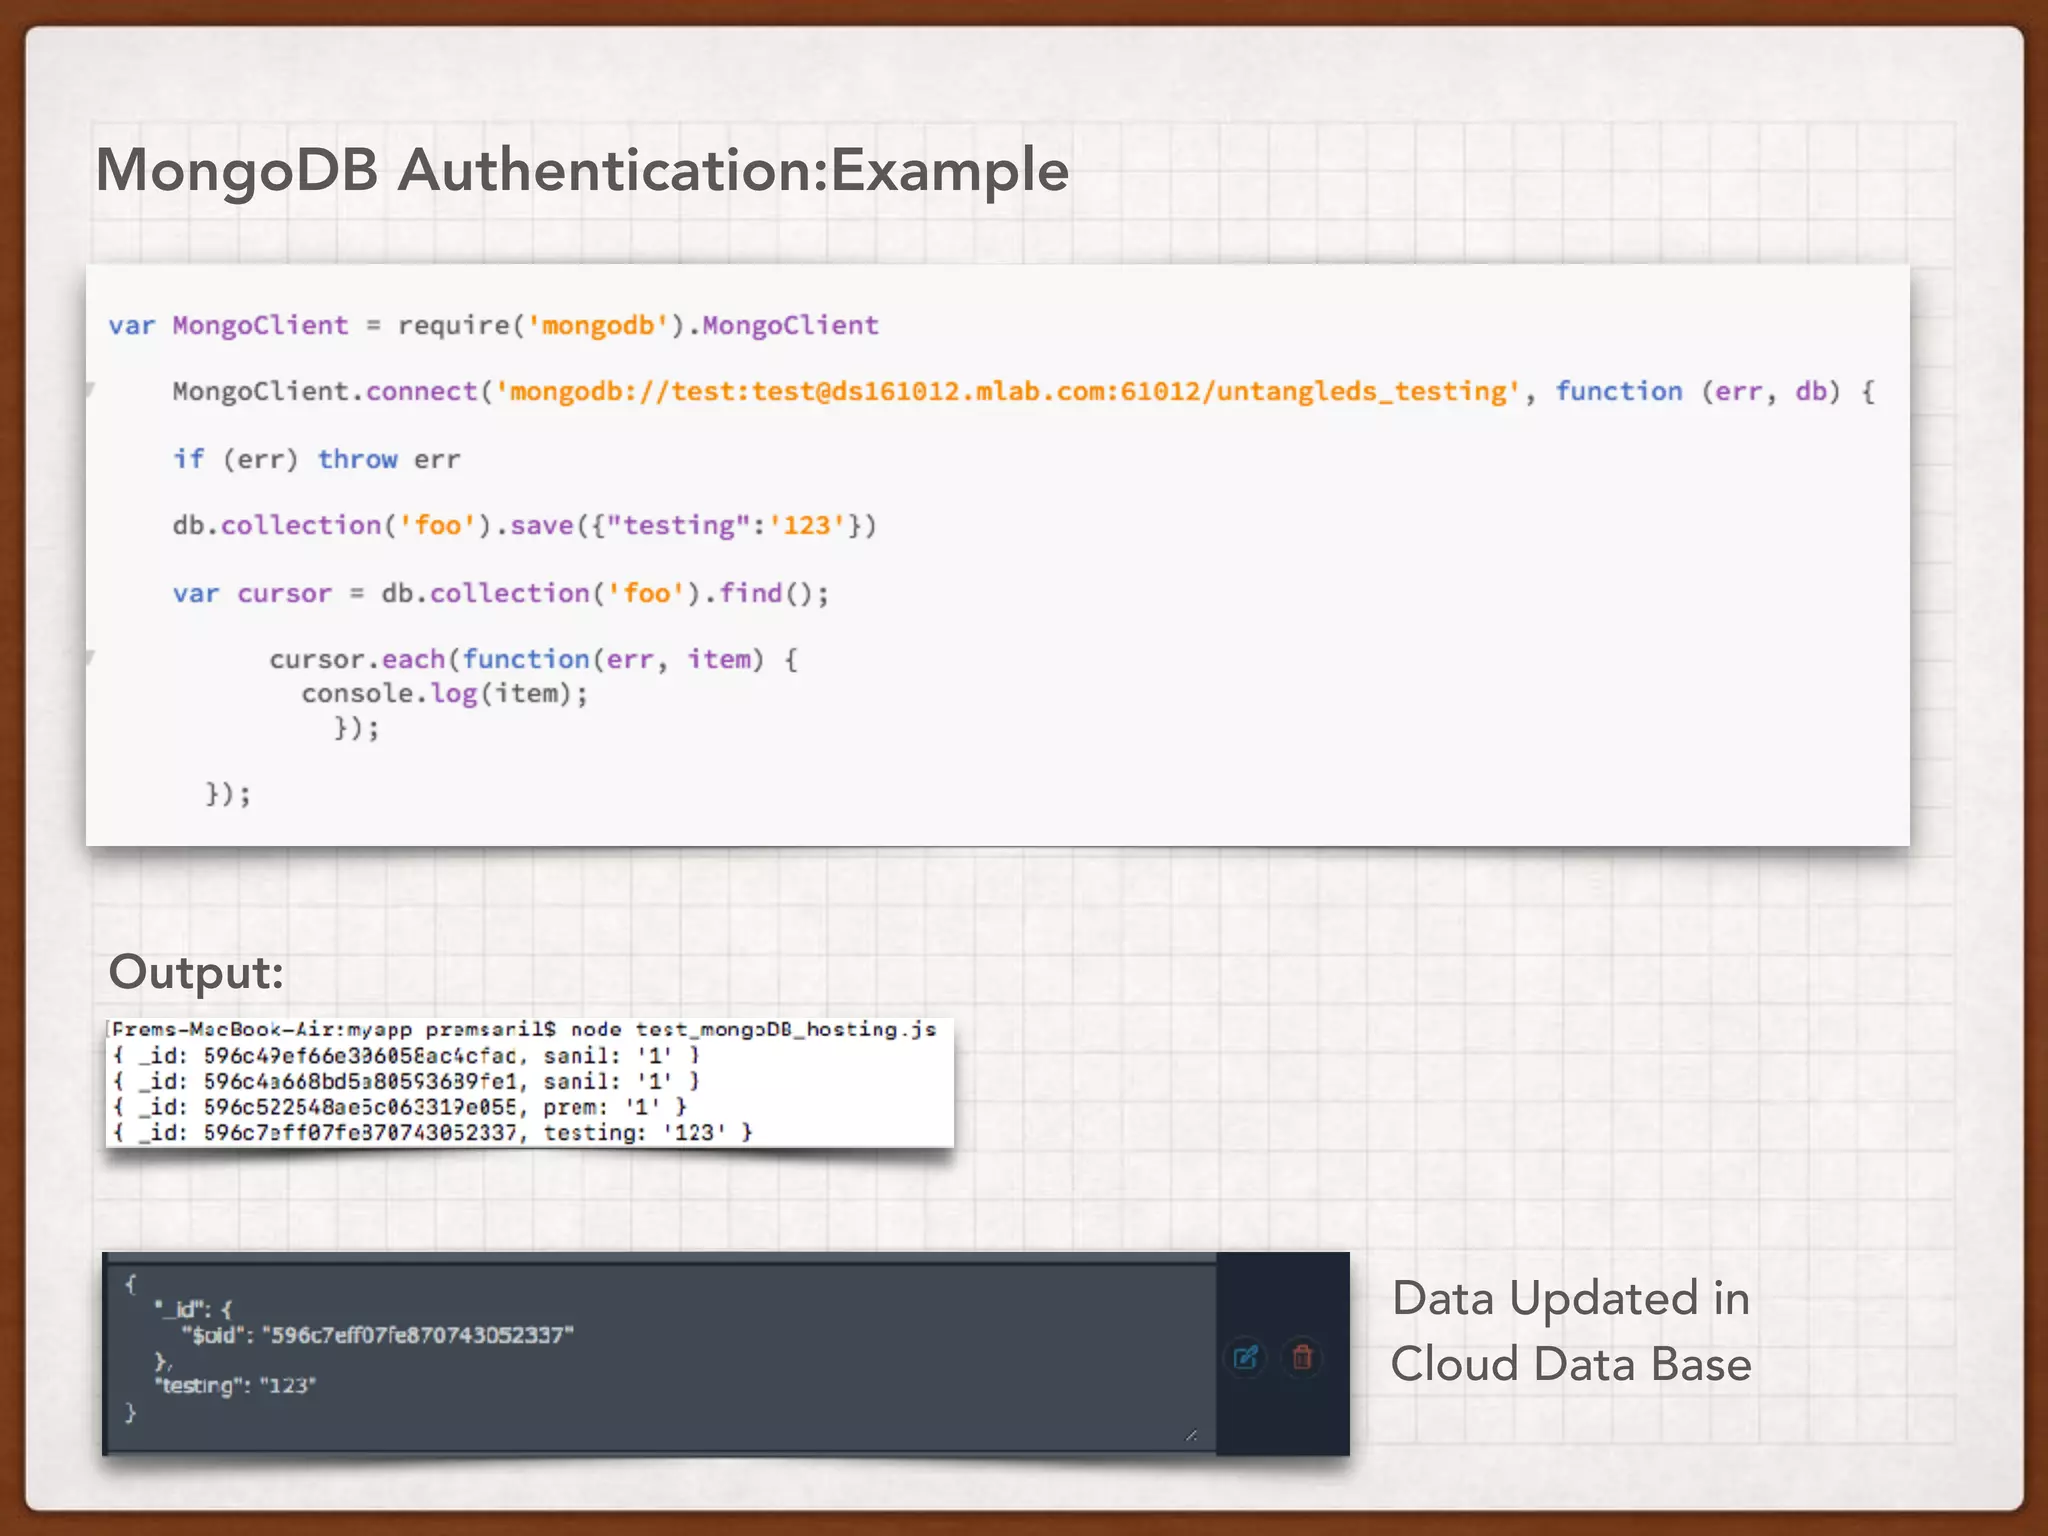The width and height of the screenshot is (2048, 1536).
Task: Click the slide title MongoDB Authentication:Example
Action: 582,170
